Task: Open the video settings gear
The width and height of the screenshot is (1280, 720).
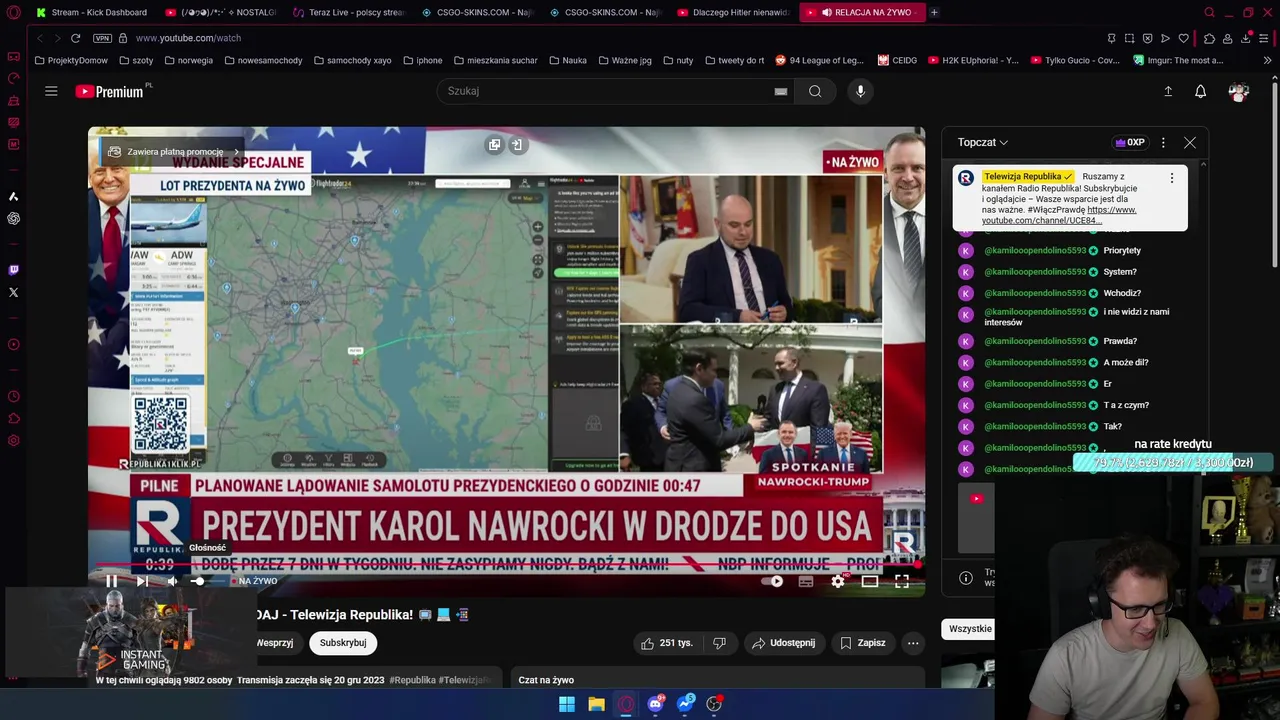Action: tap(838, 581)
